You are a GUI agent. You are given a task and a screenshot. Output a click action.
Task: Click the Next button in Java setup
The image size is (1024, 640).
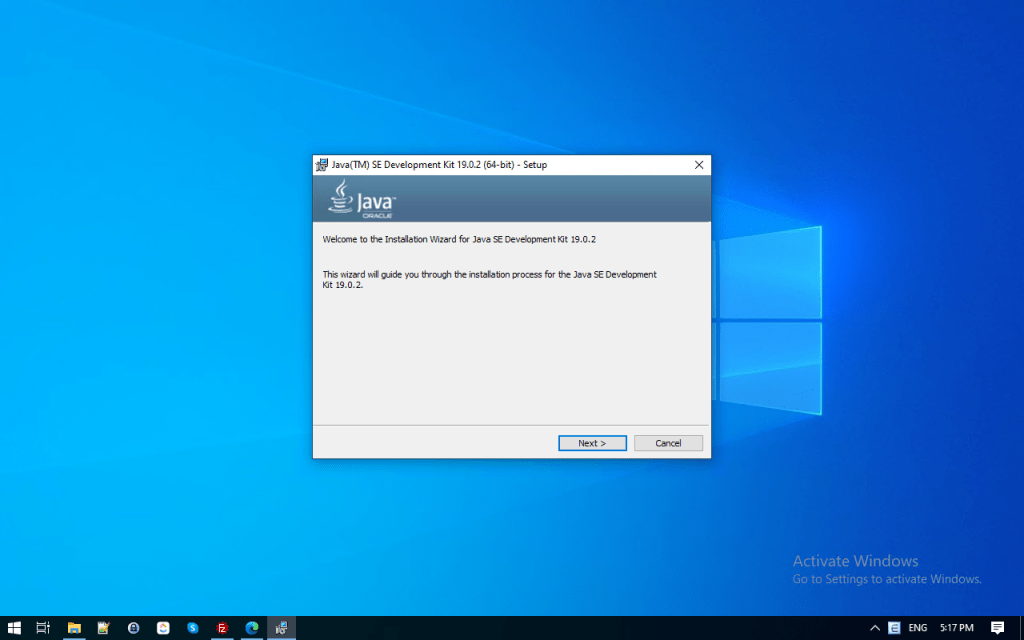coord(592,443)
